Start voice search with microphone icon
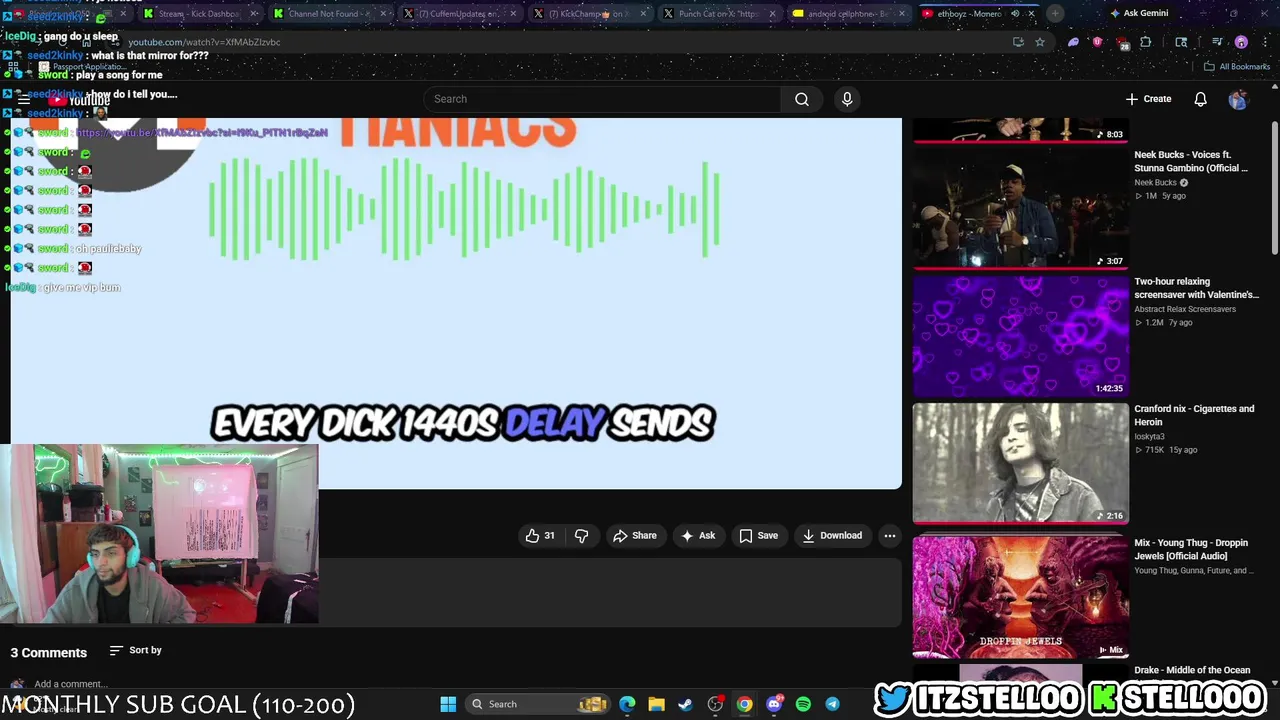Viewport: 1280px width, 720px height. point(847,99)
